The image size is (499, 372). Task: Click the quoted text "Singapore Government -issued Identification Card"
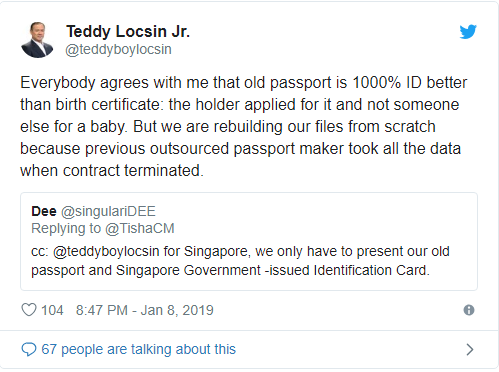271,270
